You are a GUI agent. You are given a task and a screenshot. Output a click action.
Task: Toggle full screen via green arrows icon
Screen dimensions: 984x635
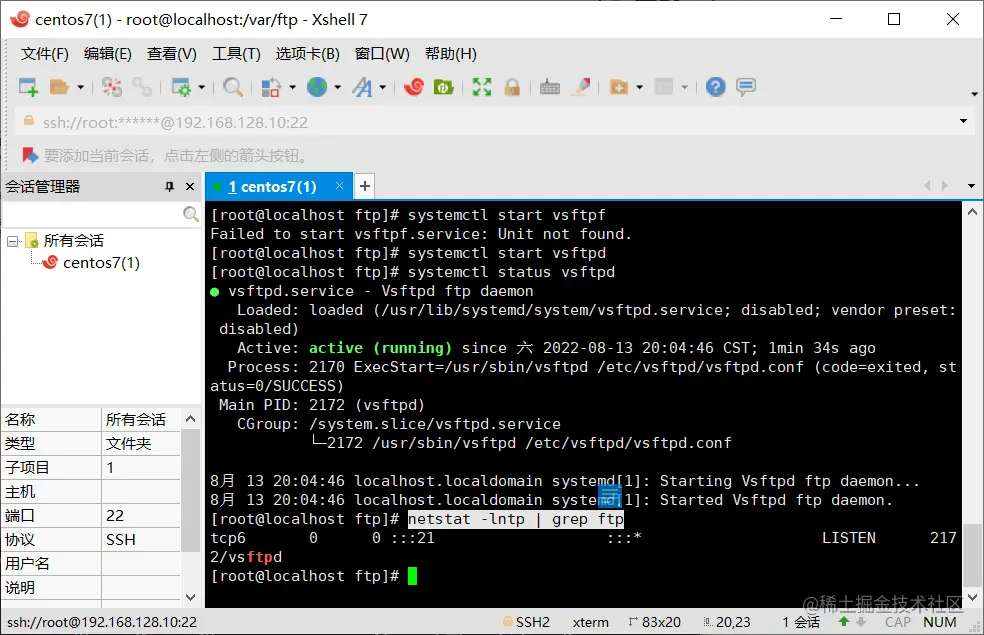tap(482, 87)
